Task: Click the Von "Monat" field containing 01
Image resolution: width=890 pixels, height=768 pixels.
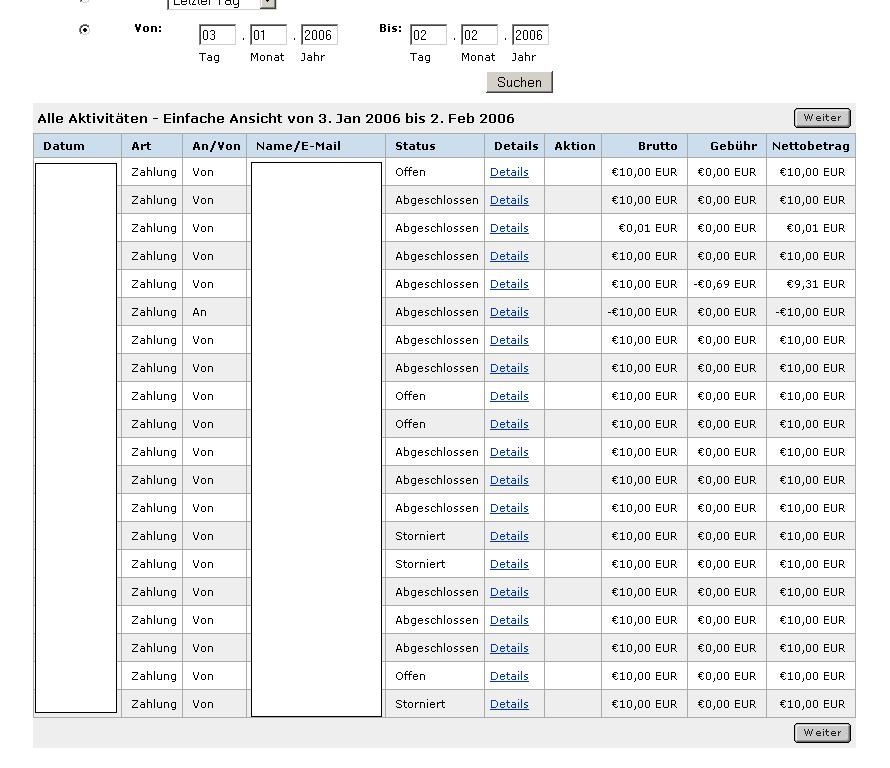Action: [x=268, y=36]
